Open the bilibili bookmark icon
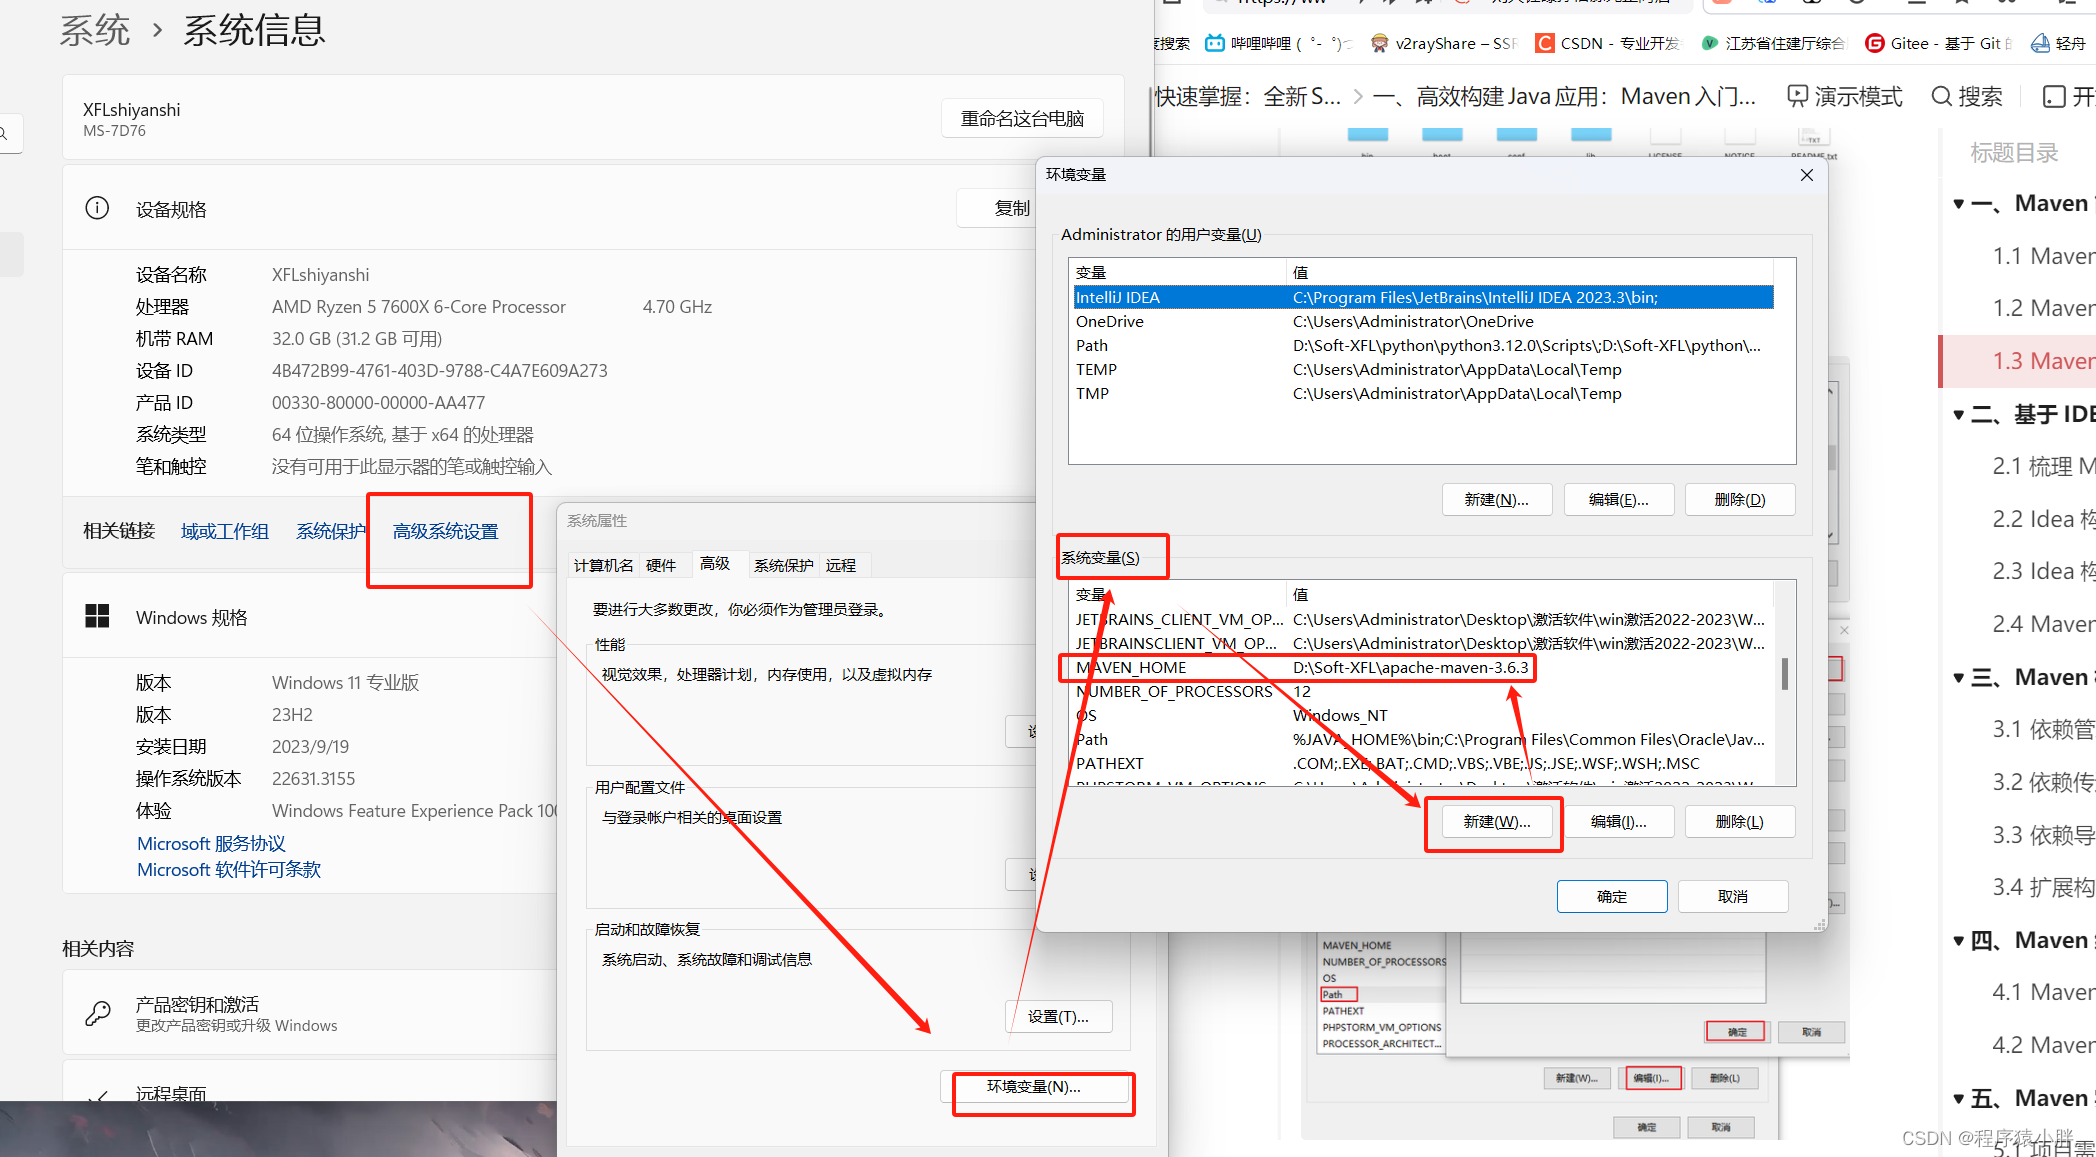 1214,43
